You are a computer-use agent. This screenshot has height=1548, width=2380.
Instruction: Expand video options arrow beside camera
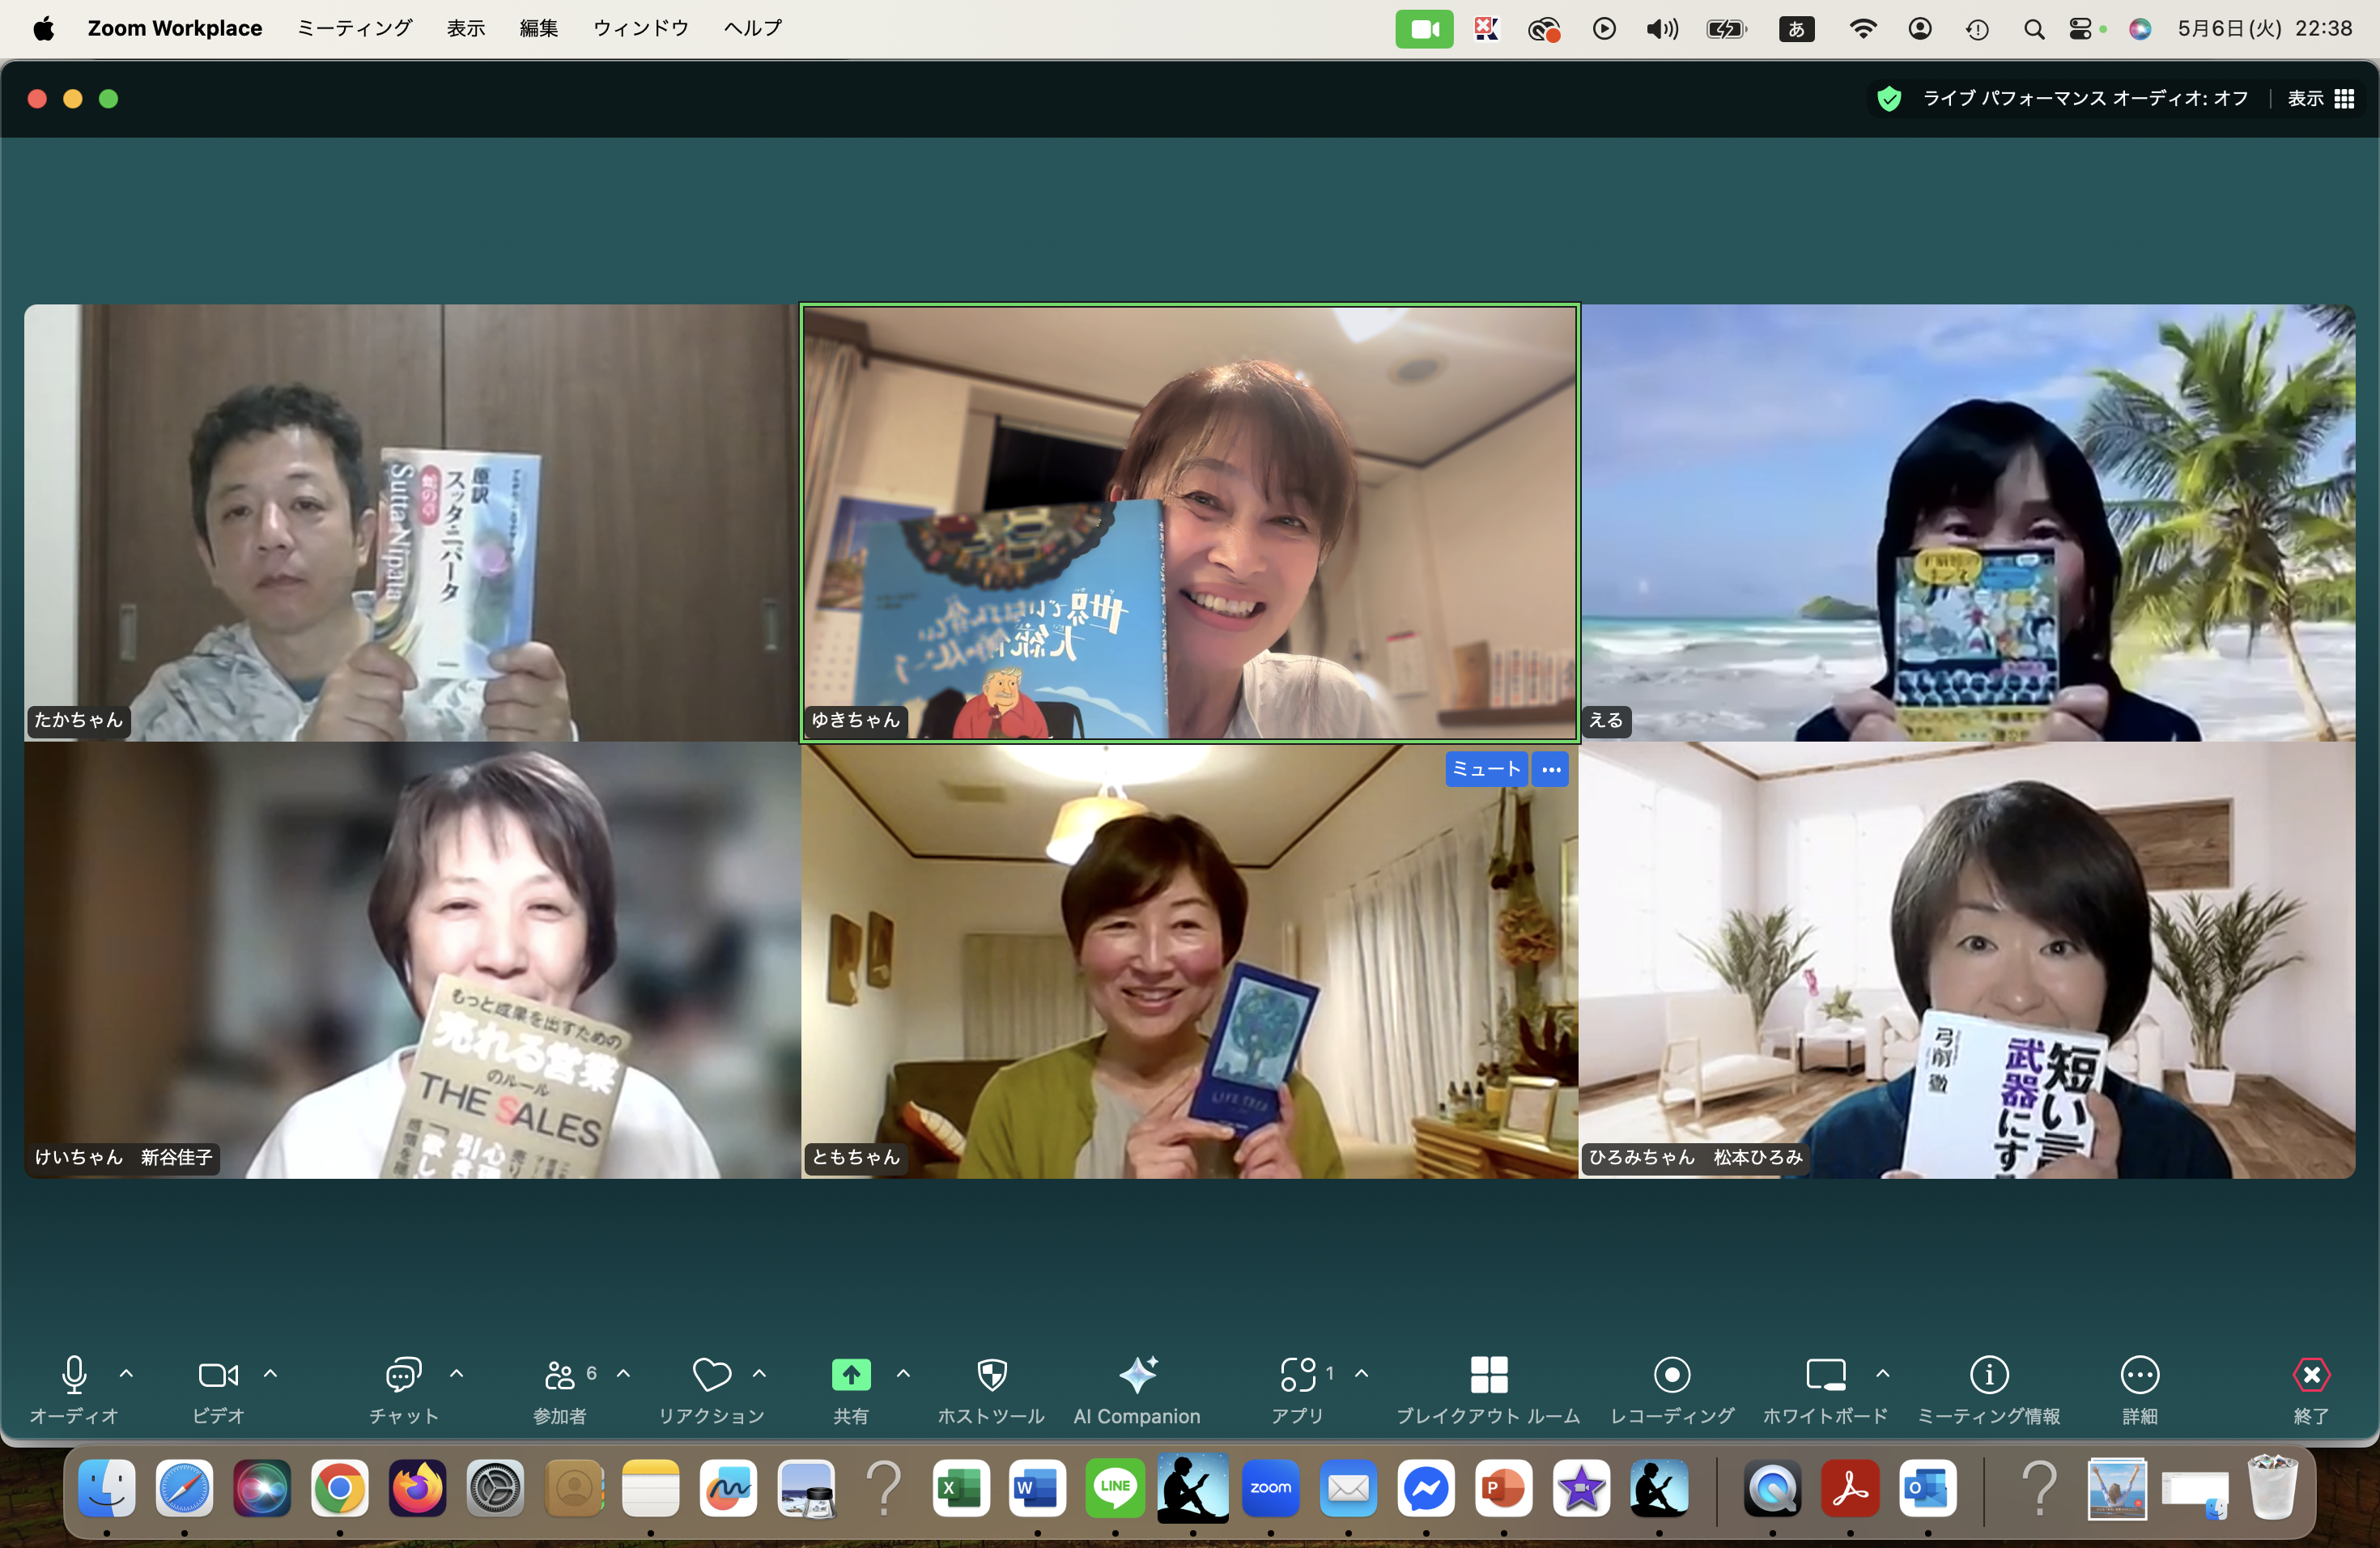click(x=270, y=1374)
